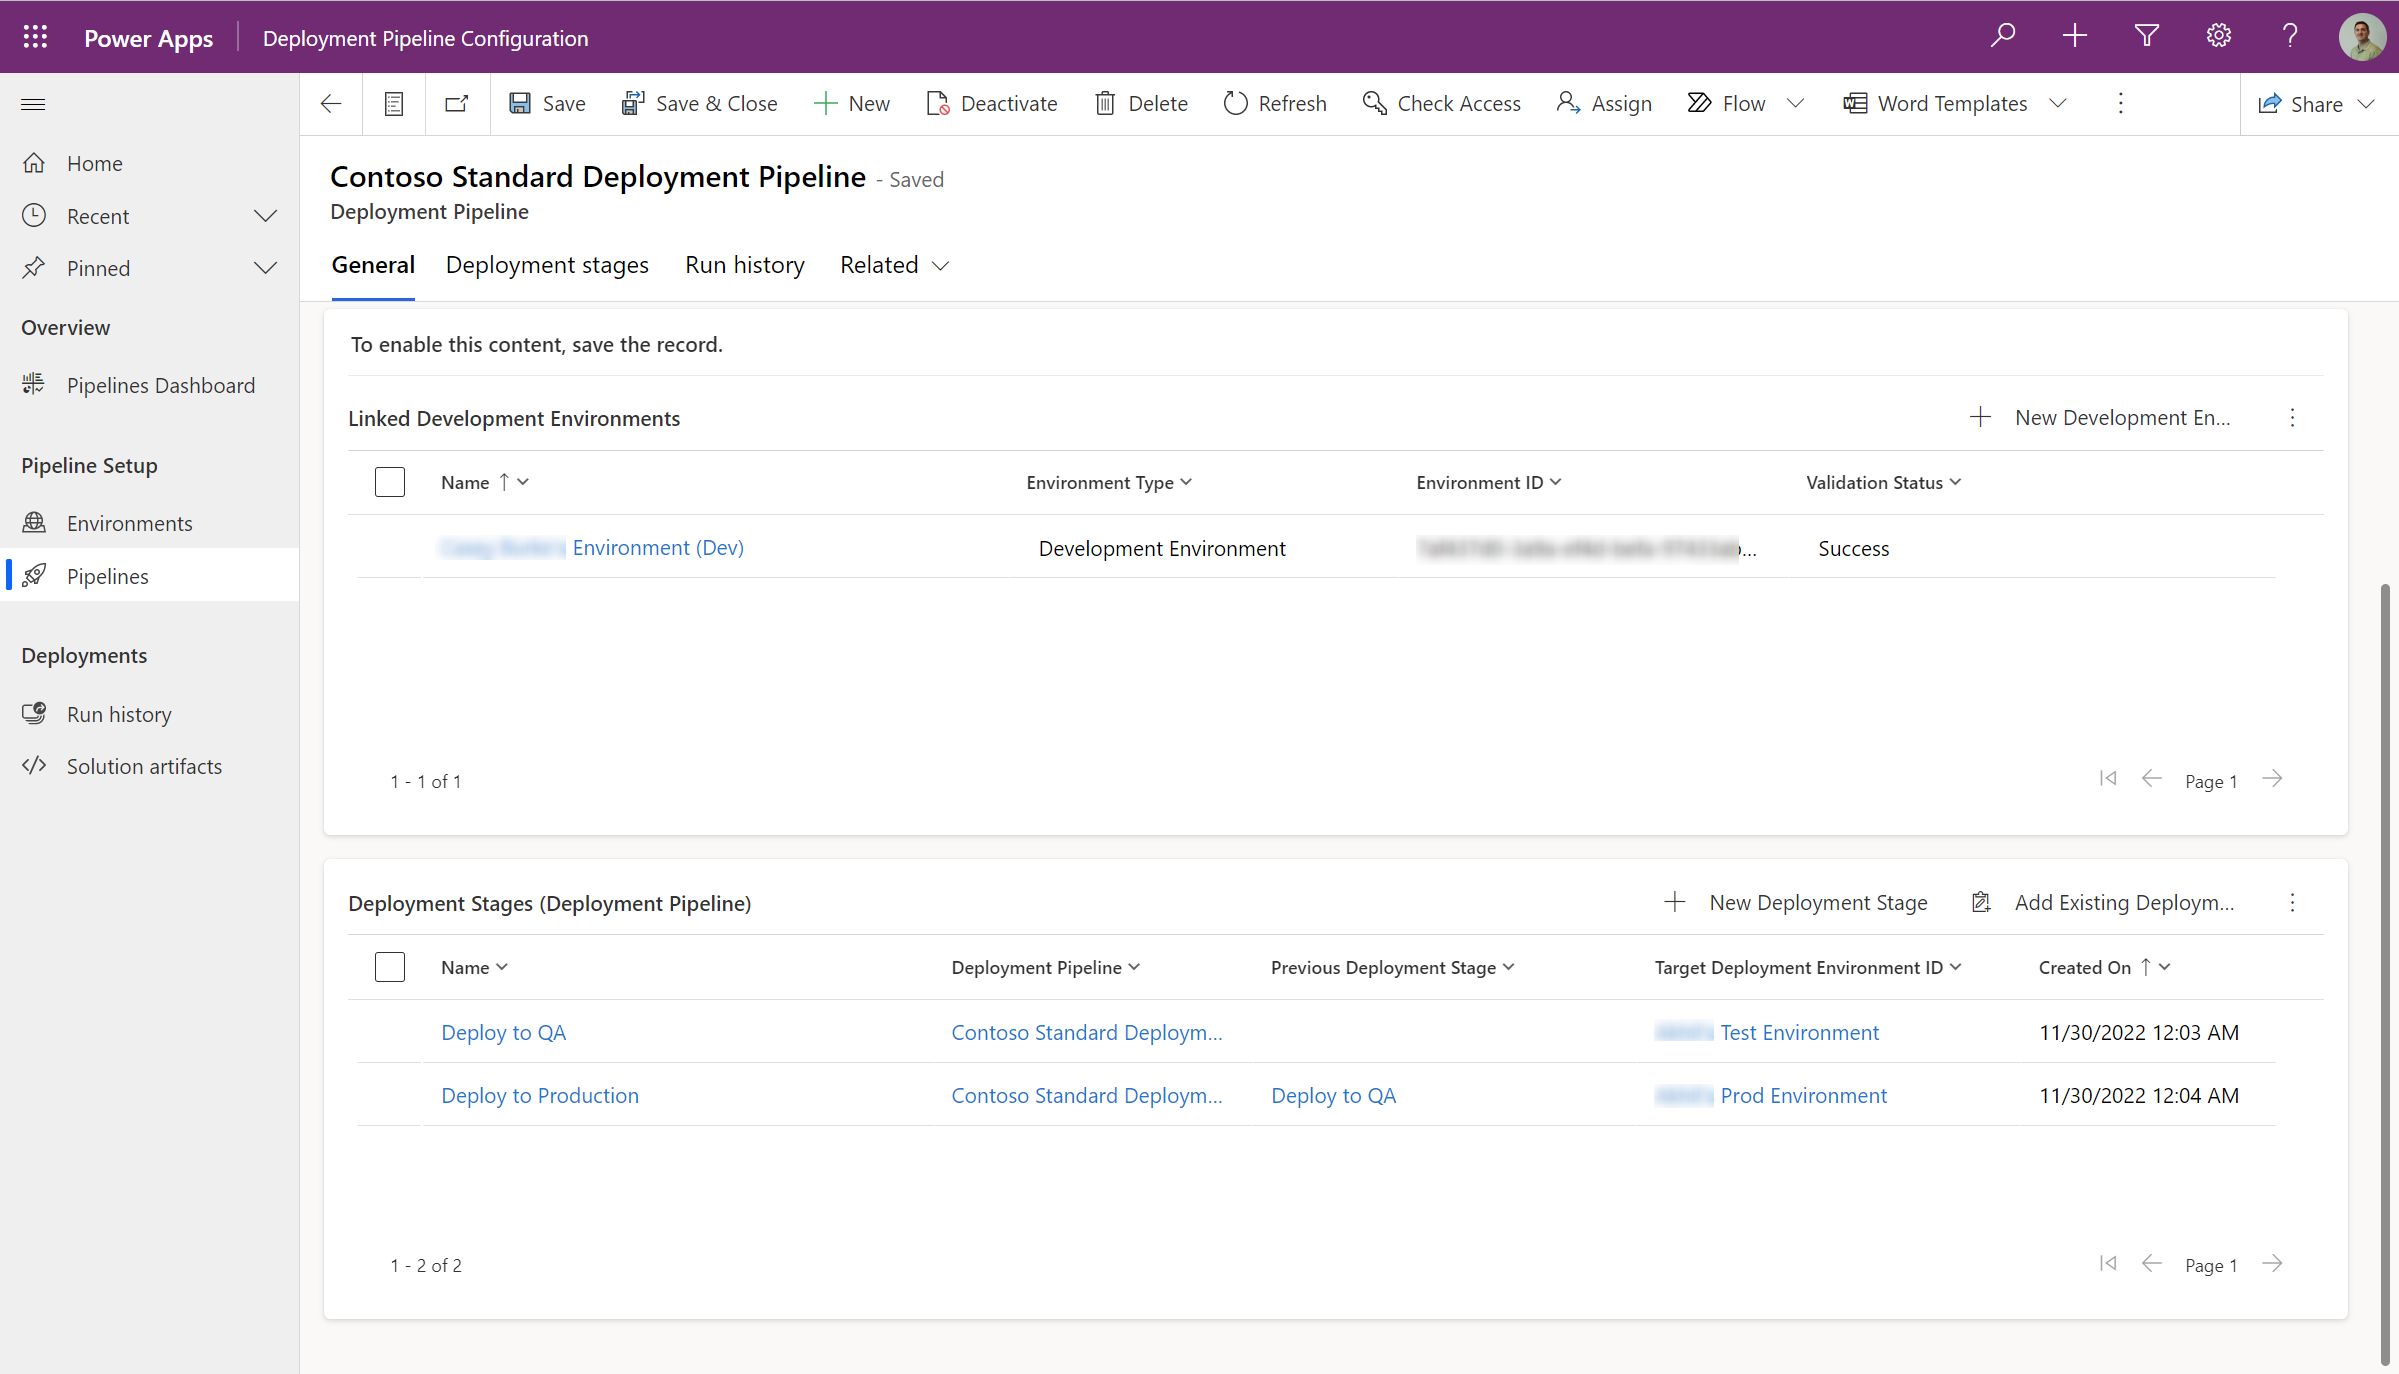Click the search magnifier icon in header
Screen dimensions: 2399x1374
coord(2002,36)
